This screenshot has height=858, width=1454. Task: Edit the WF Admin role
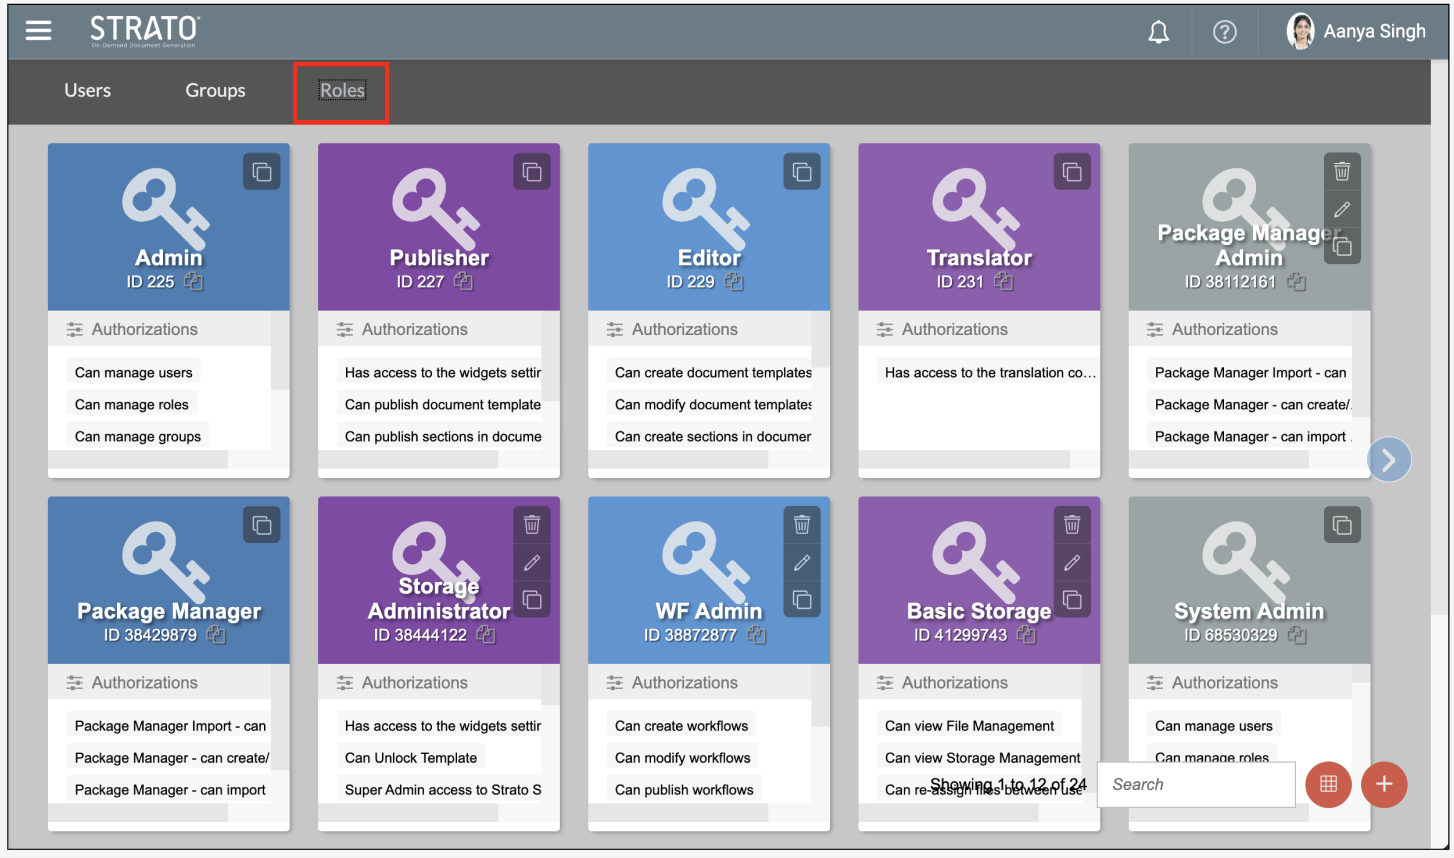(802, 563)
